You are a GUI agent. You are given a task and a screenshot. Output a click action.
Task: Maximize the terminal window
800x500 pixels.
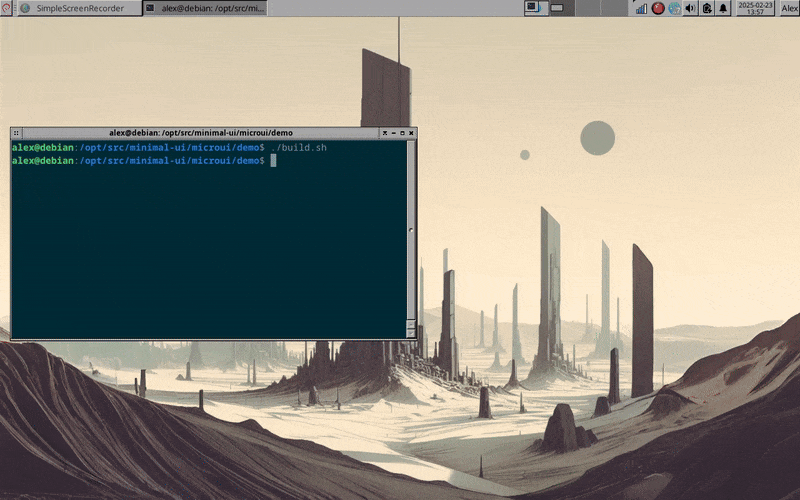coord(402,133)
